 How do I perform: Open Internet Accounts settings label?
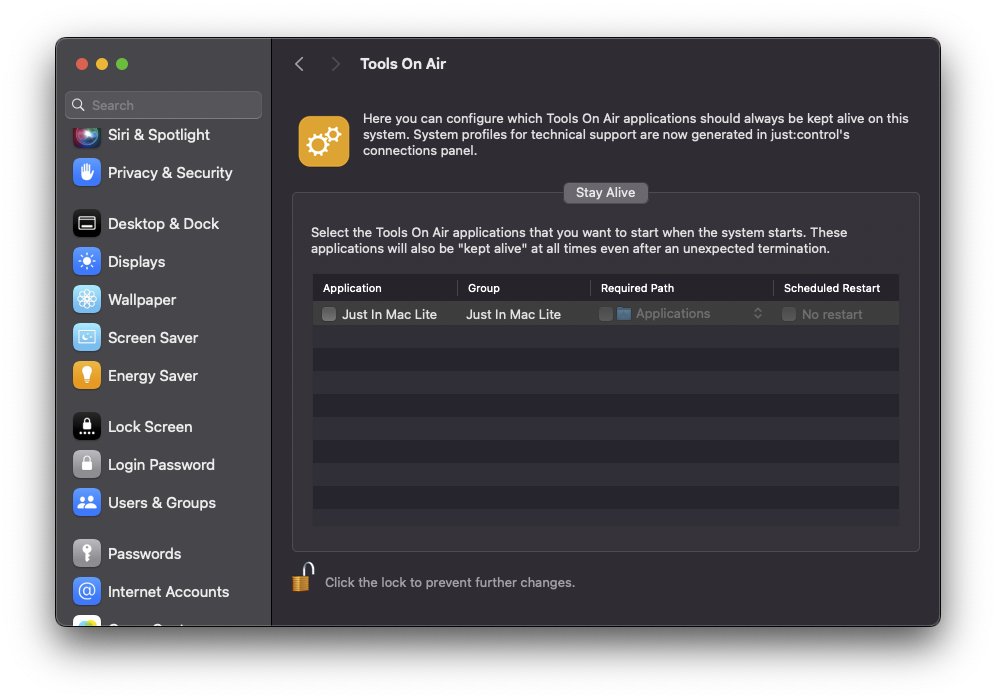click(168, 592)
